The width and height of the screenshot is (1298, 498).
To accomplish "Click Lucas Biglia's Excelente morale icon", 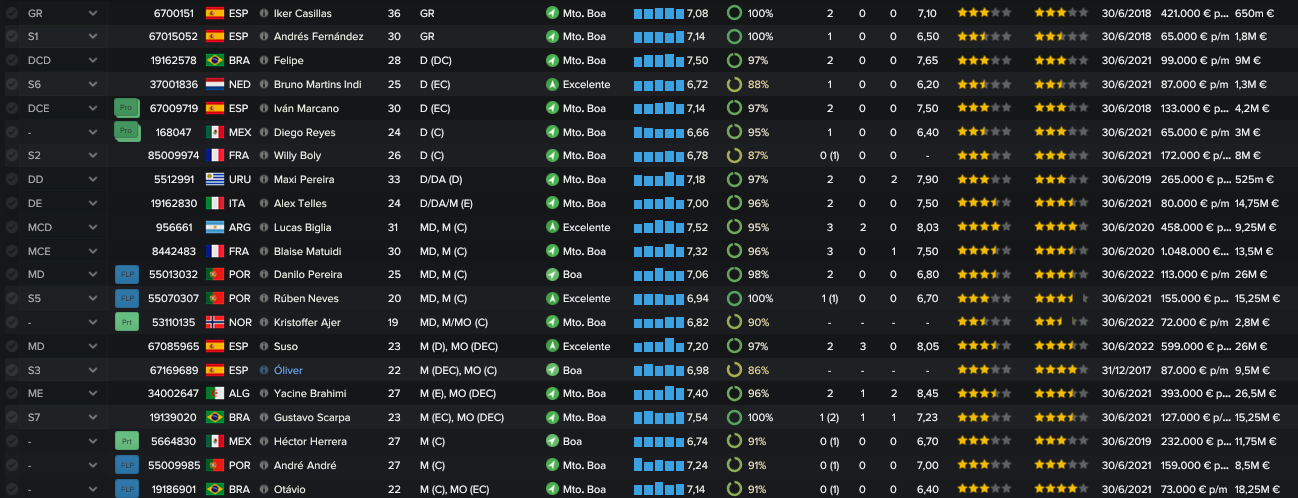I will click(552, 227).
